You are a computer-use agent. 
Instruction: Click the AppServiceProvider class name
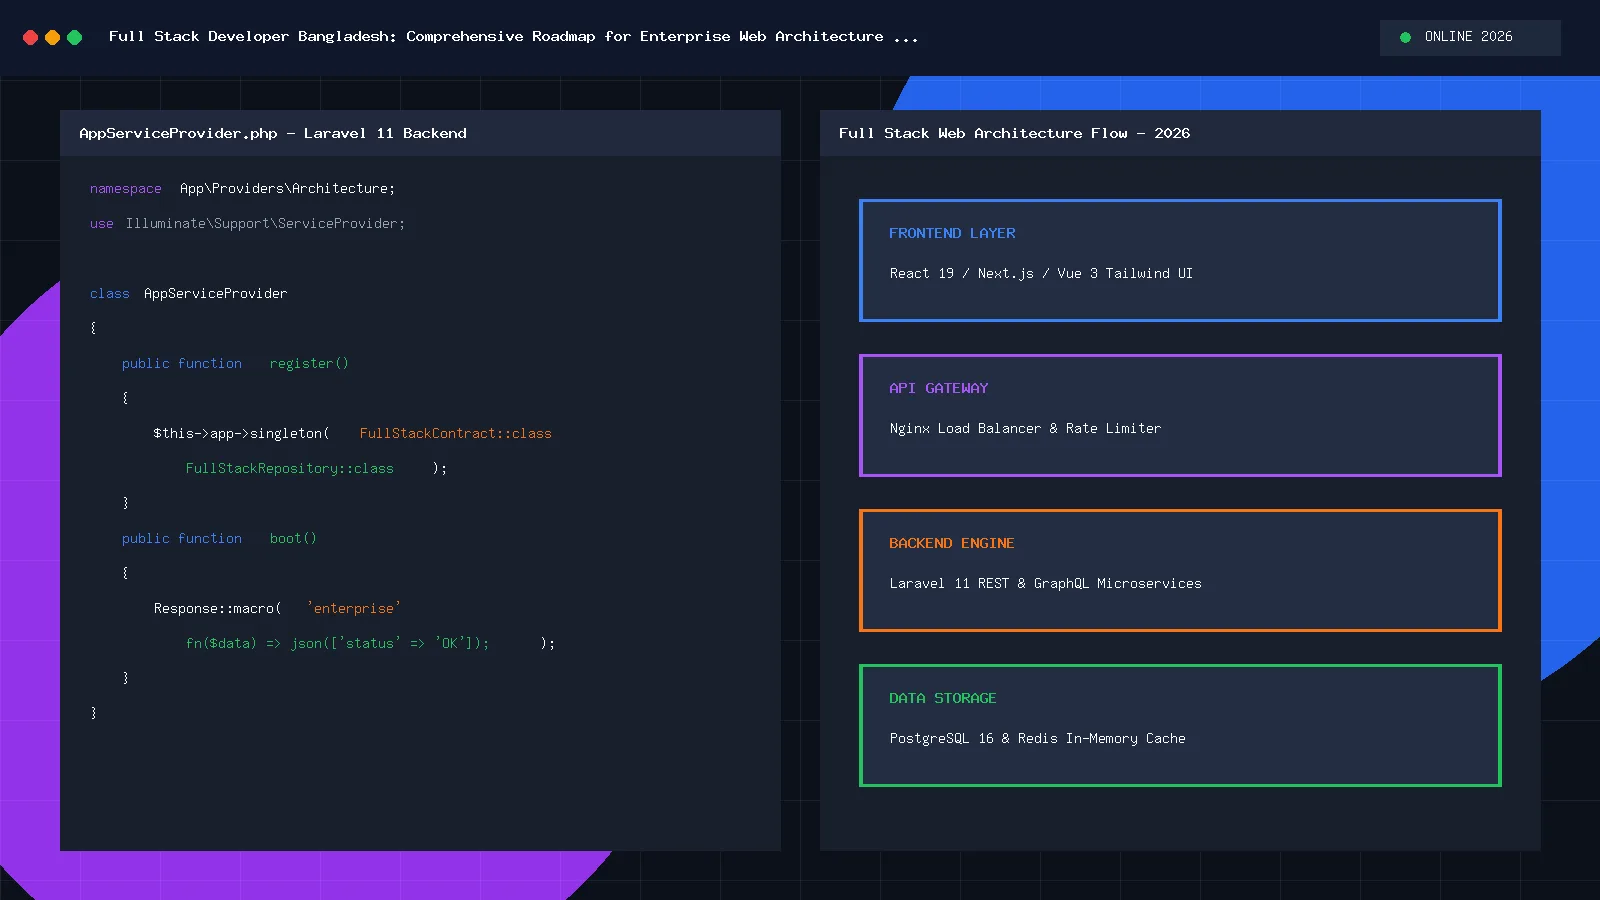pyautogui.click(x=215, y=293)
